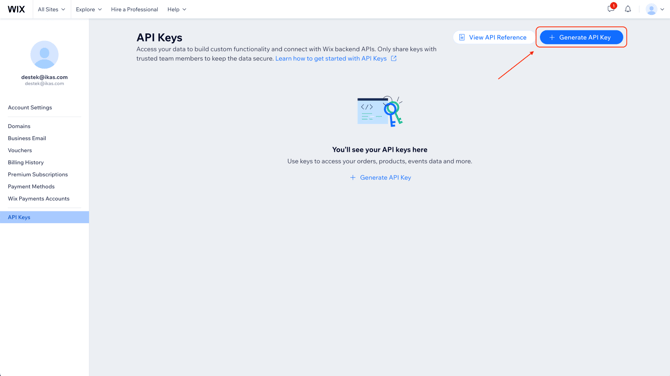The image size is (670, 376).
Task: Click the center Generate API Key link
Action: (380, 177)
